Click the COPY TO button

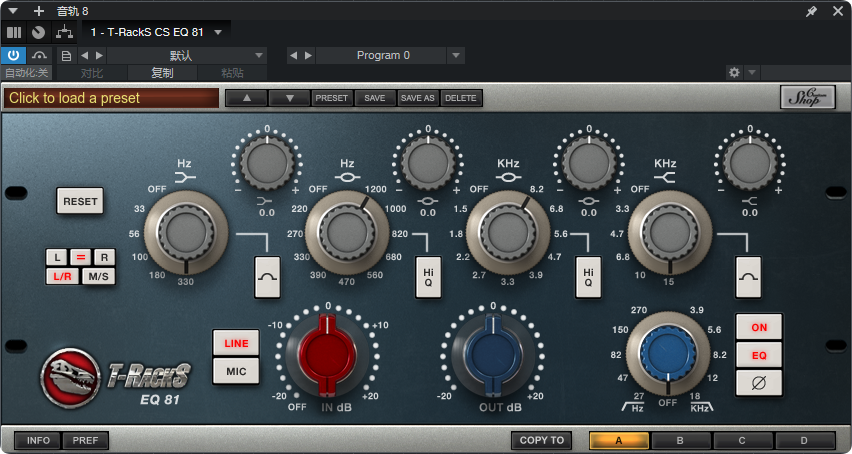pos(542,440)
